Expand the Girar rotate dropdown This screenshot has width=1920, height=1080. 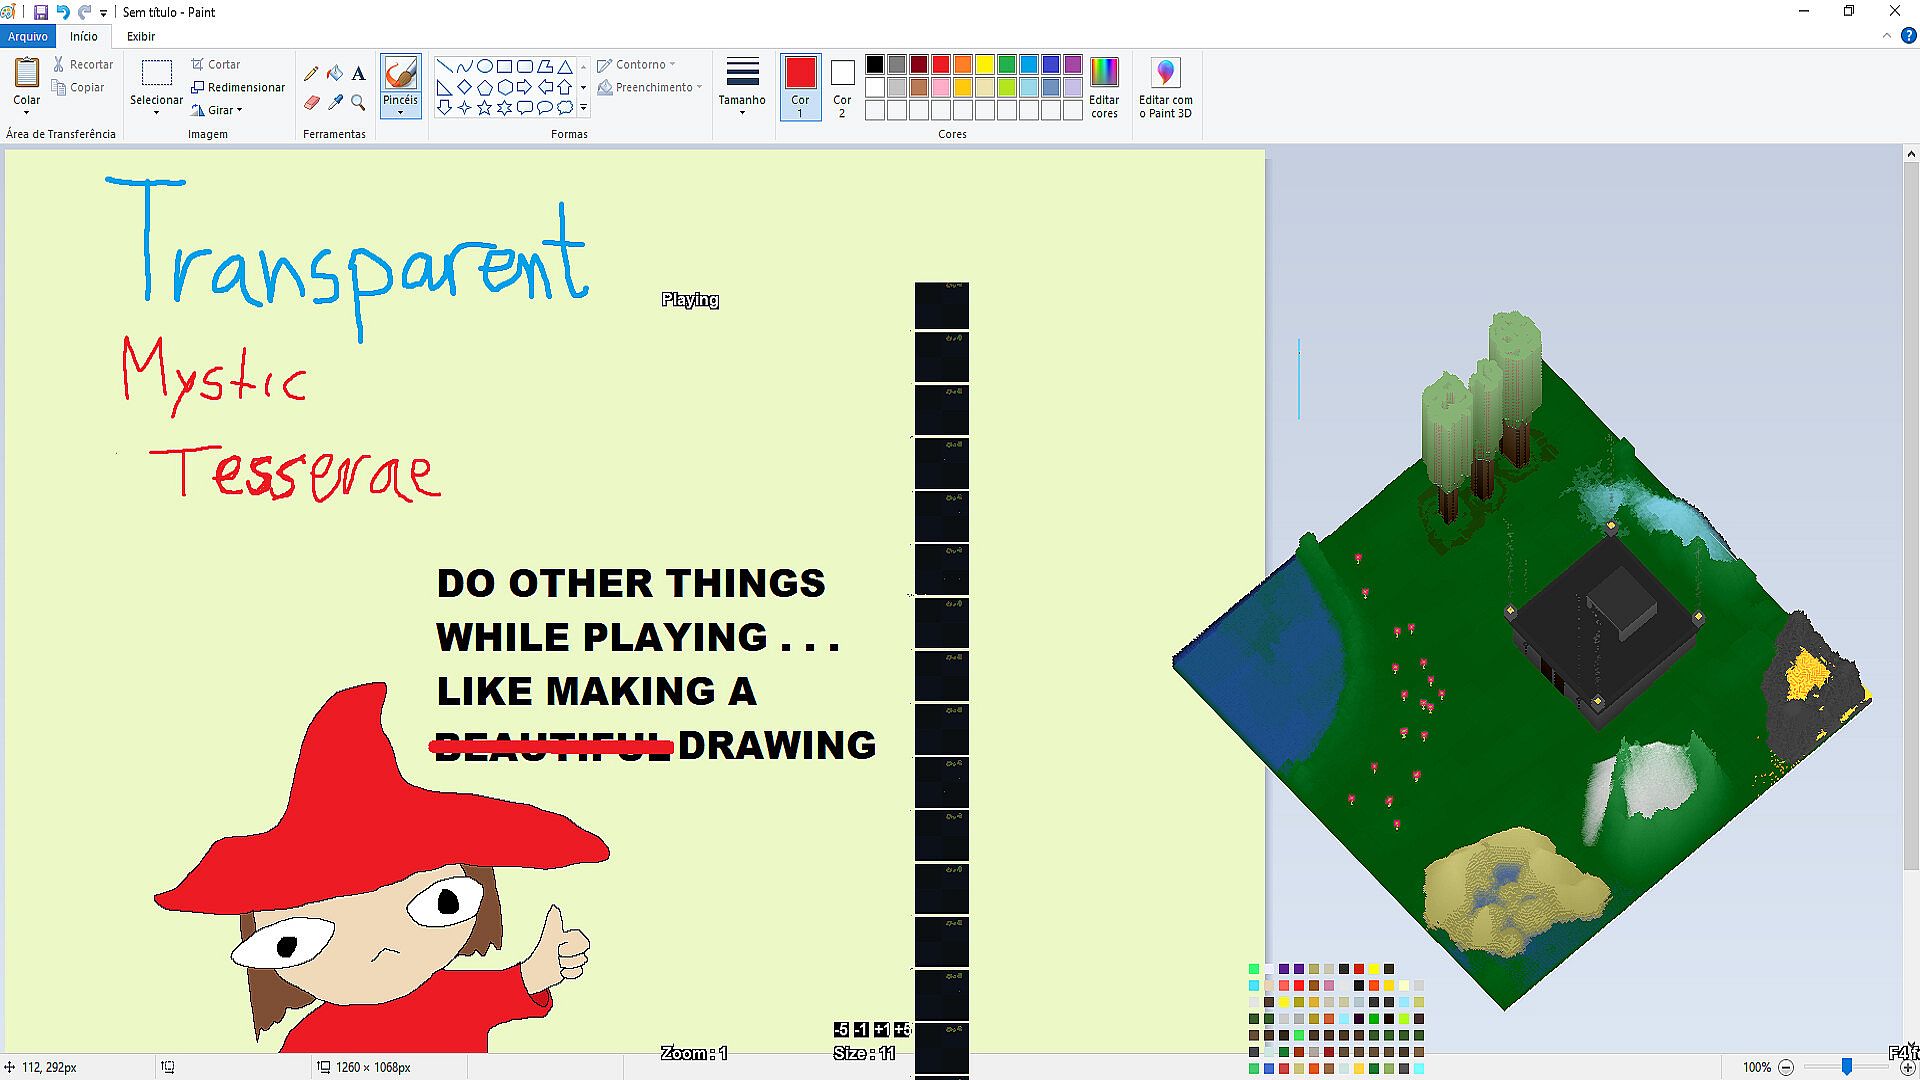tap(224, 110)
